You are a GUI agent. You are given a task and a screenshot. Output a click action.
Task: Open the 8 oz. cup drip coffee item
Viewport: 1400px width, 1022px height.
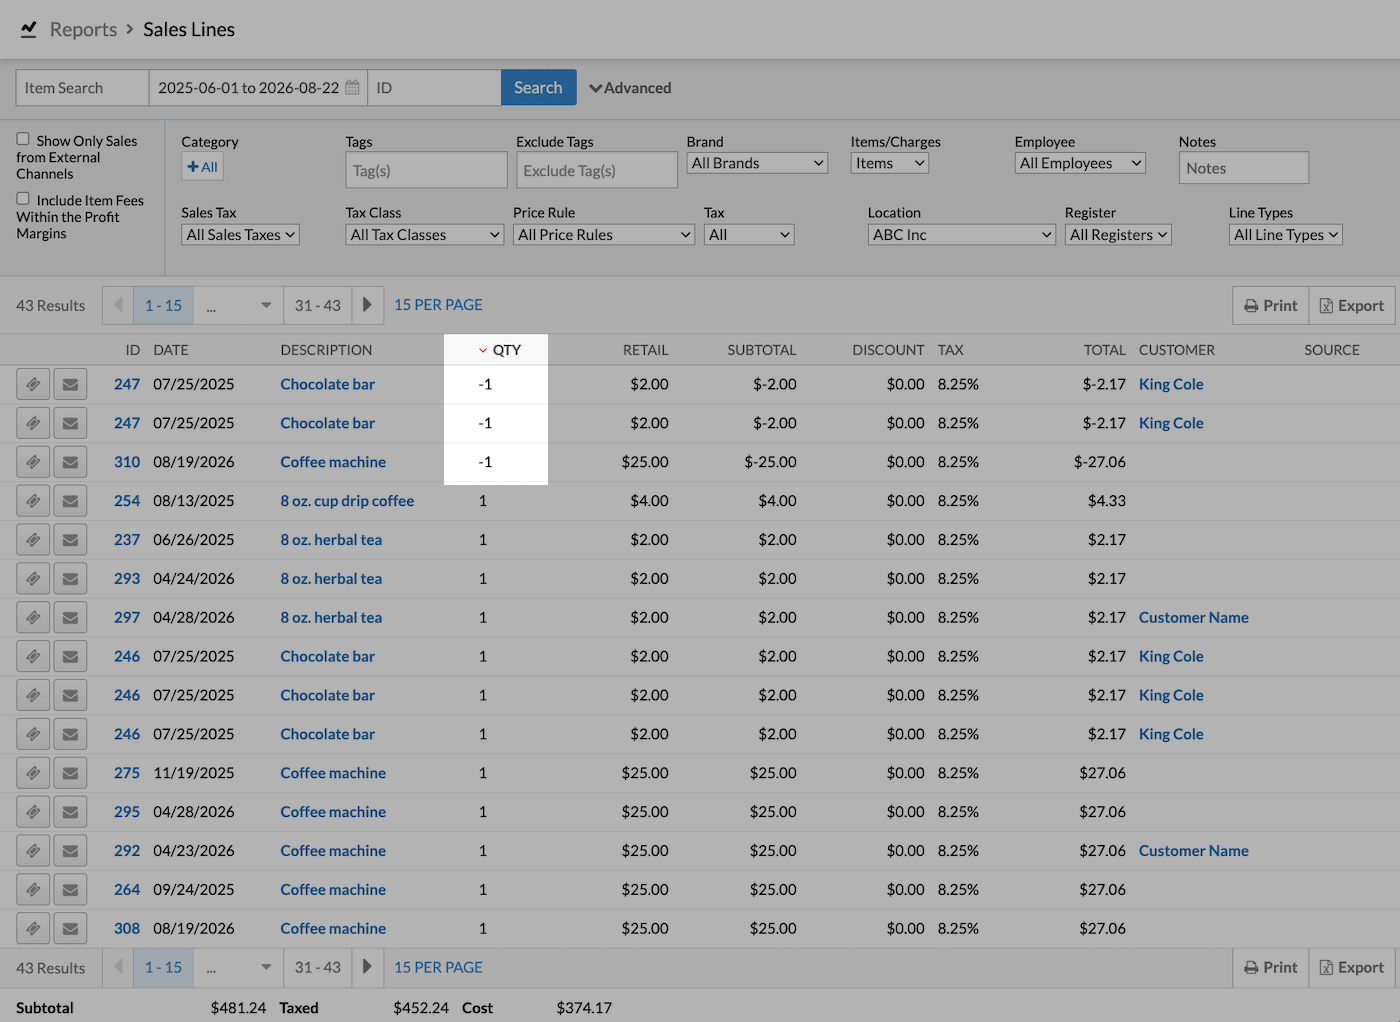(347, 501)
